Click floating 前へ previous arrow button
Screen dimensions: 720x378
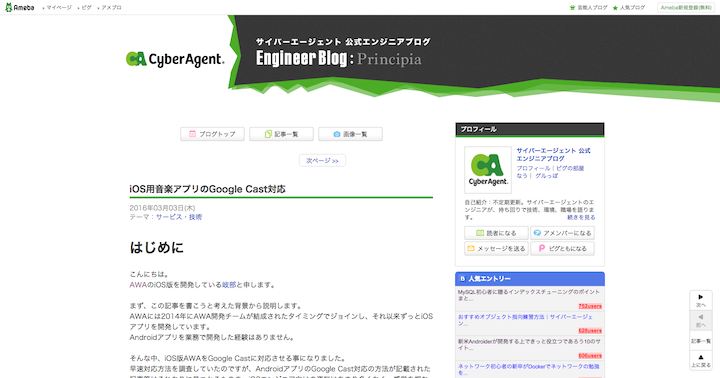[701, 320]
